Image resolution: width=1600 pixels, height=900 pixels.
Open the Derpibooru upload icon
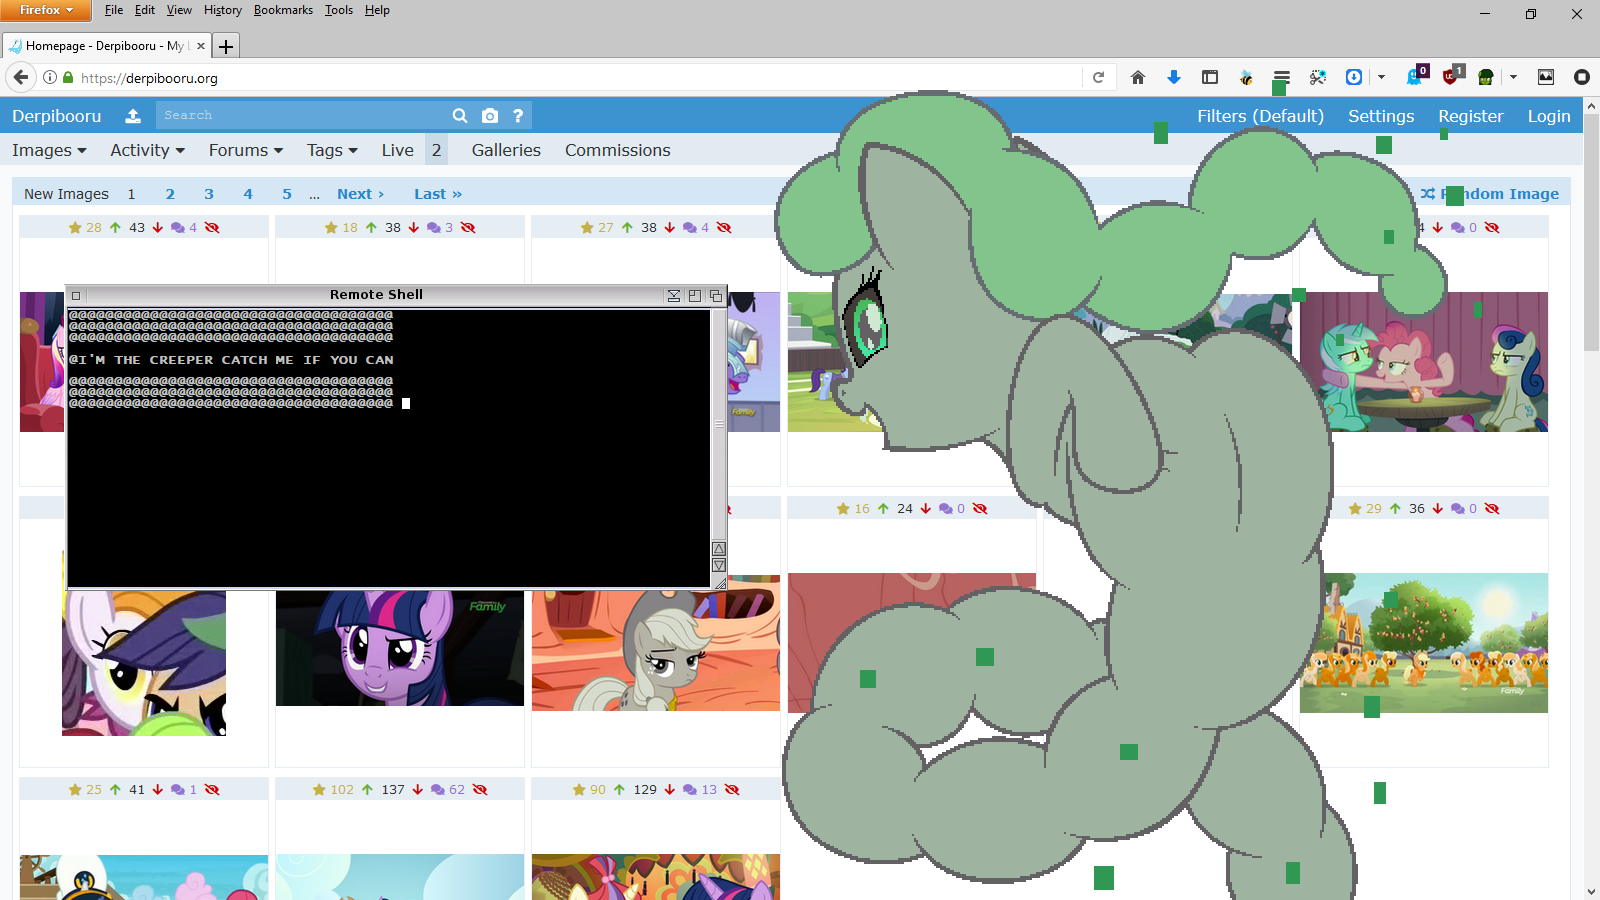[x=133, y=116]
